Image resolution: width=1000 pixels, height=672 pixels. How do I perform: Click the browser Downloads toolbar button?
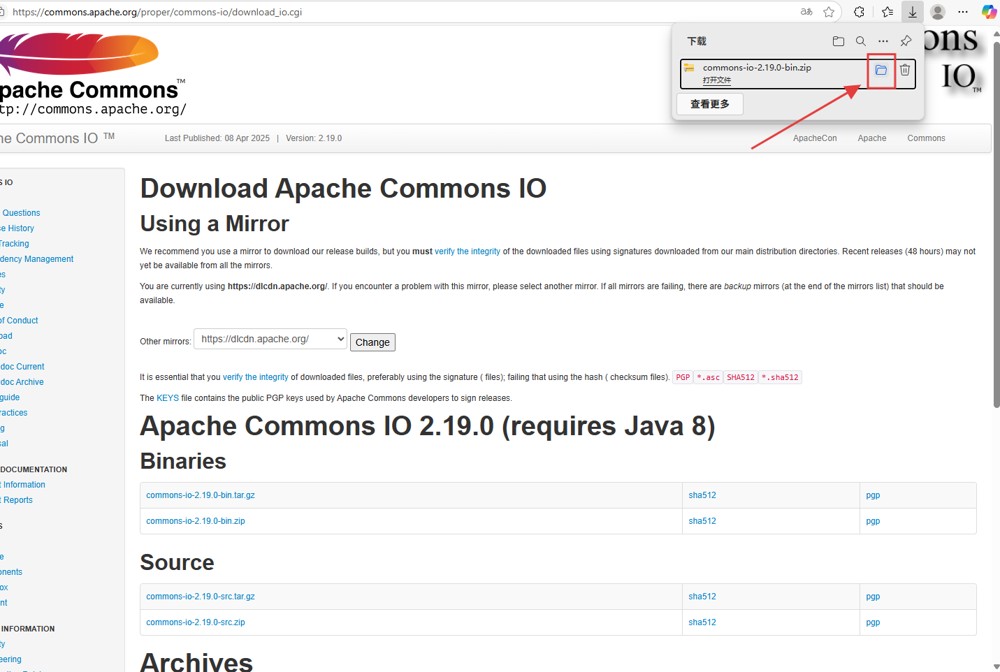(x=913, y=11)
